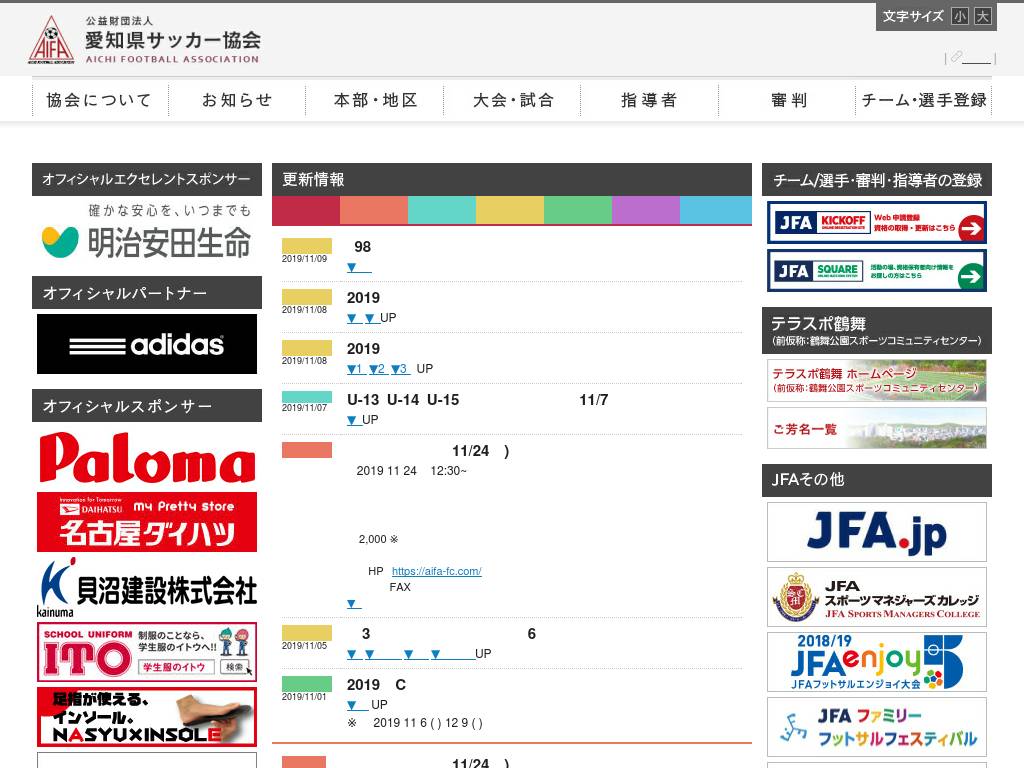Open the 指導者 menu
Viewport: 1024px width, 768px height.
click(x=649, y=100)
